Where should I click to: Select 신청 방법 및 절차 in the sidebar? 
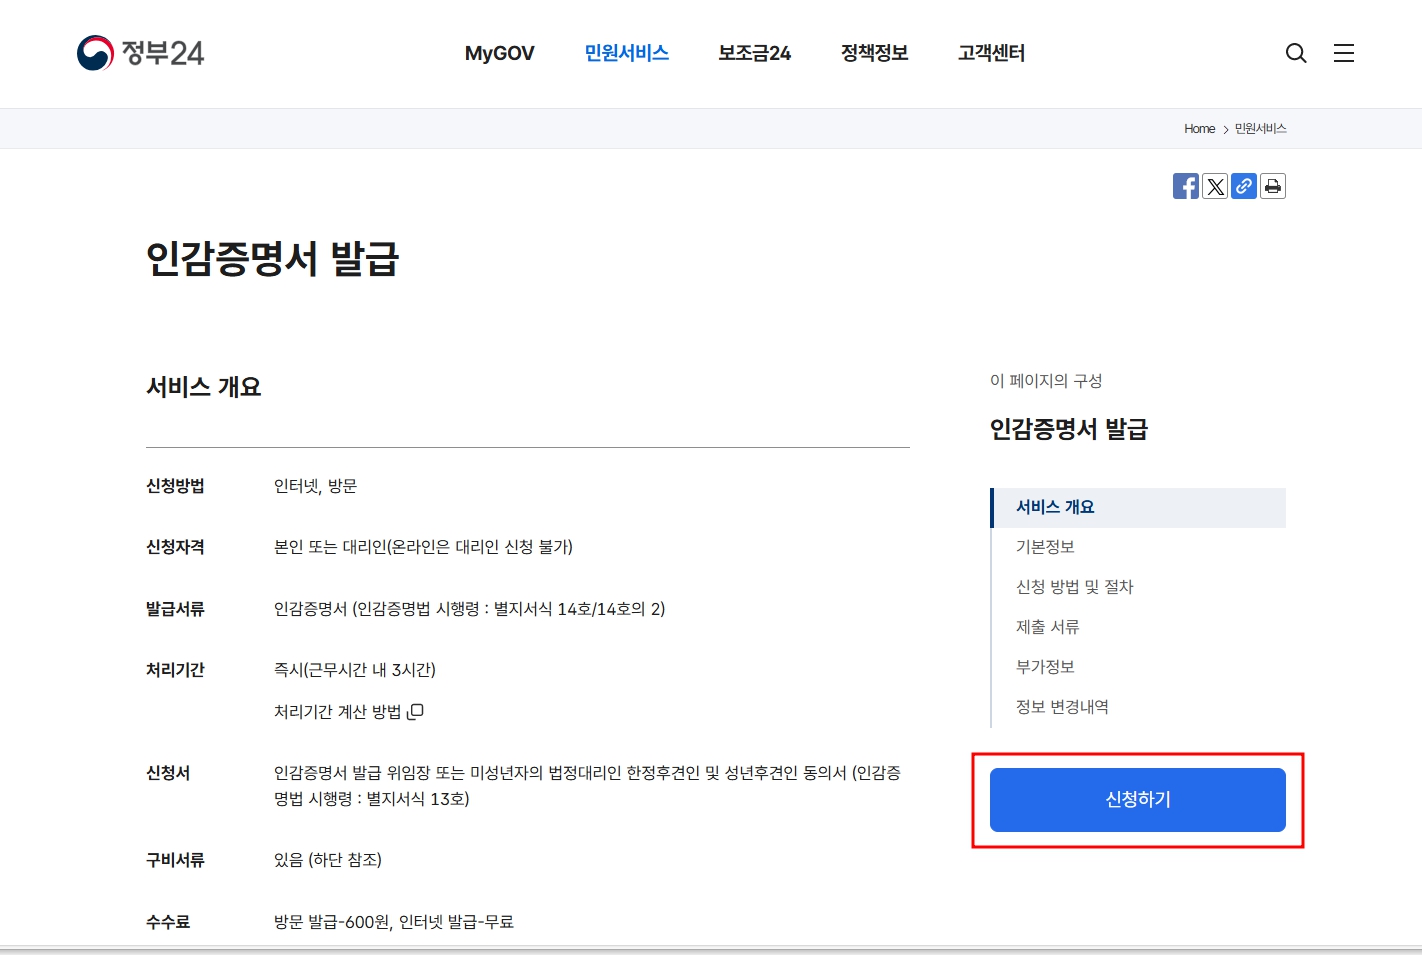pos(1074,586)
